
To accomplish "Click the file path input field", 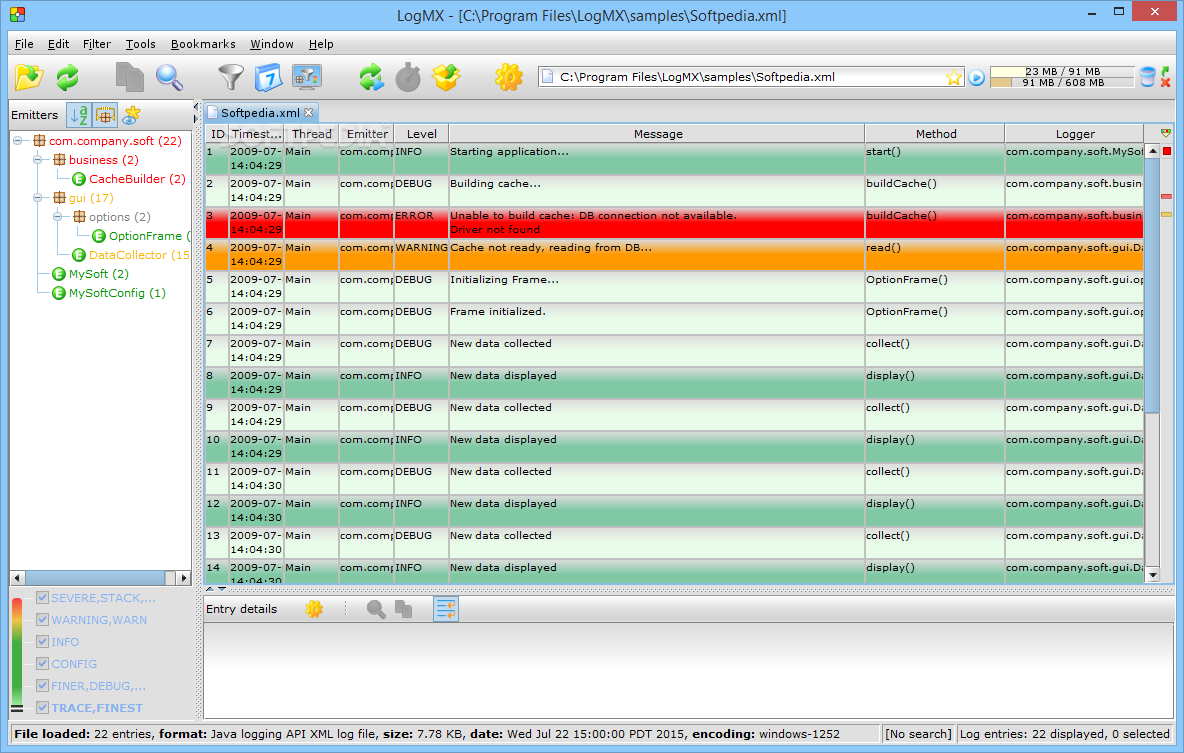I will click(751, 77).
